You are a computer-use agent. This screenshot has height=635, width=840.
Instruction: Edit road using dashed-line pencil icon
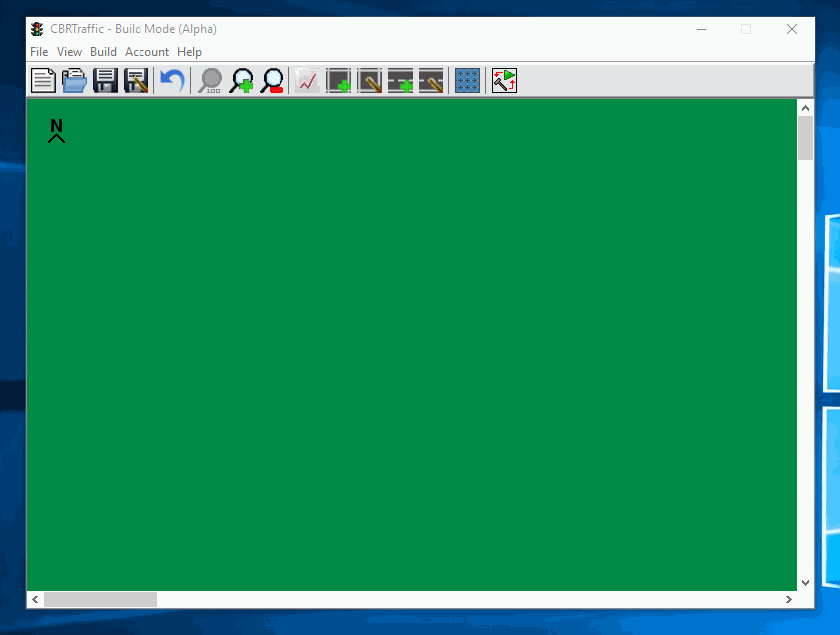pos(431,81)
